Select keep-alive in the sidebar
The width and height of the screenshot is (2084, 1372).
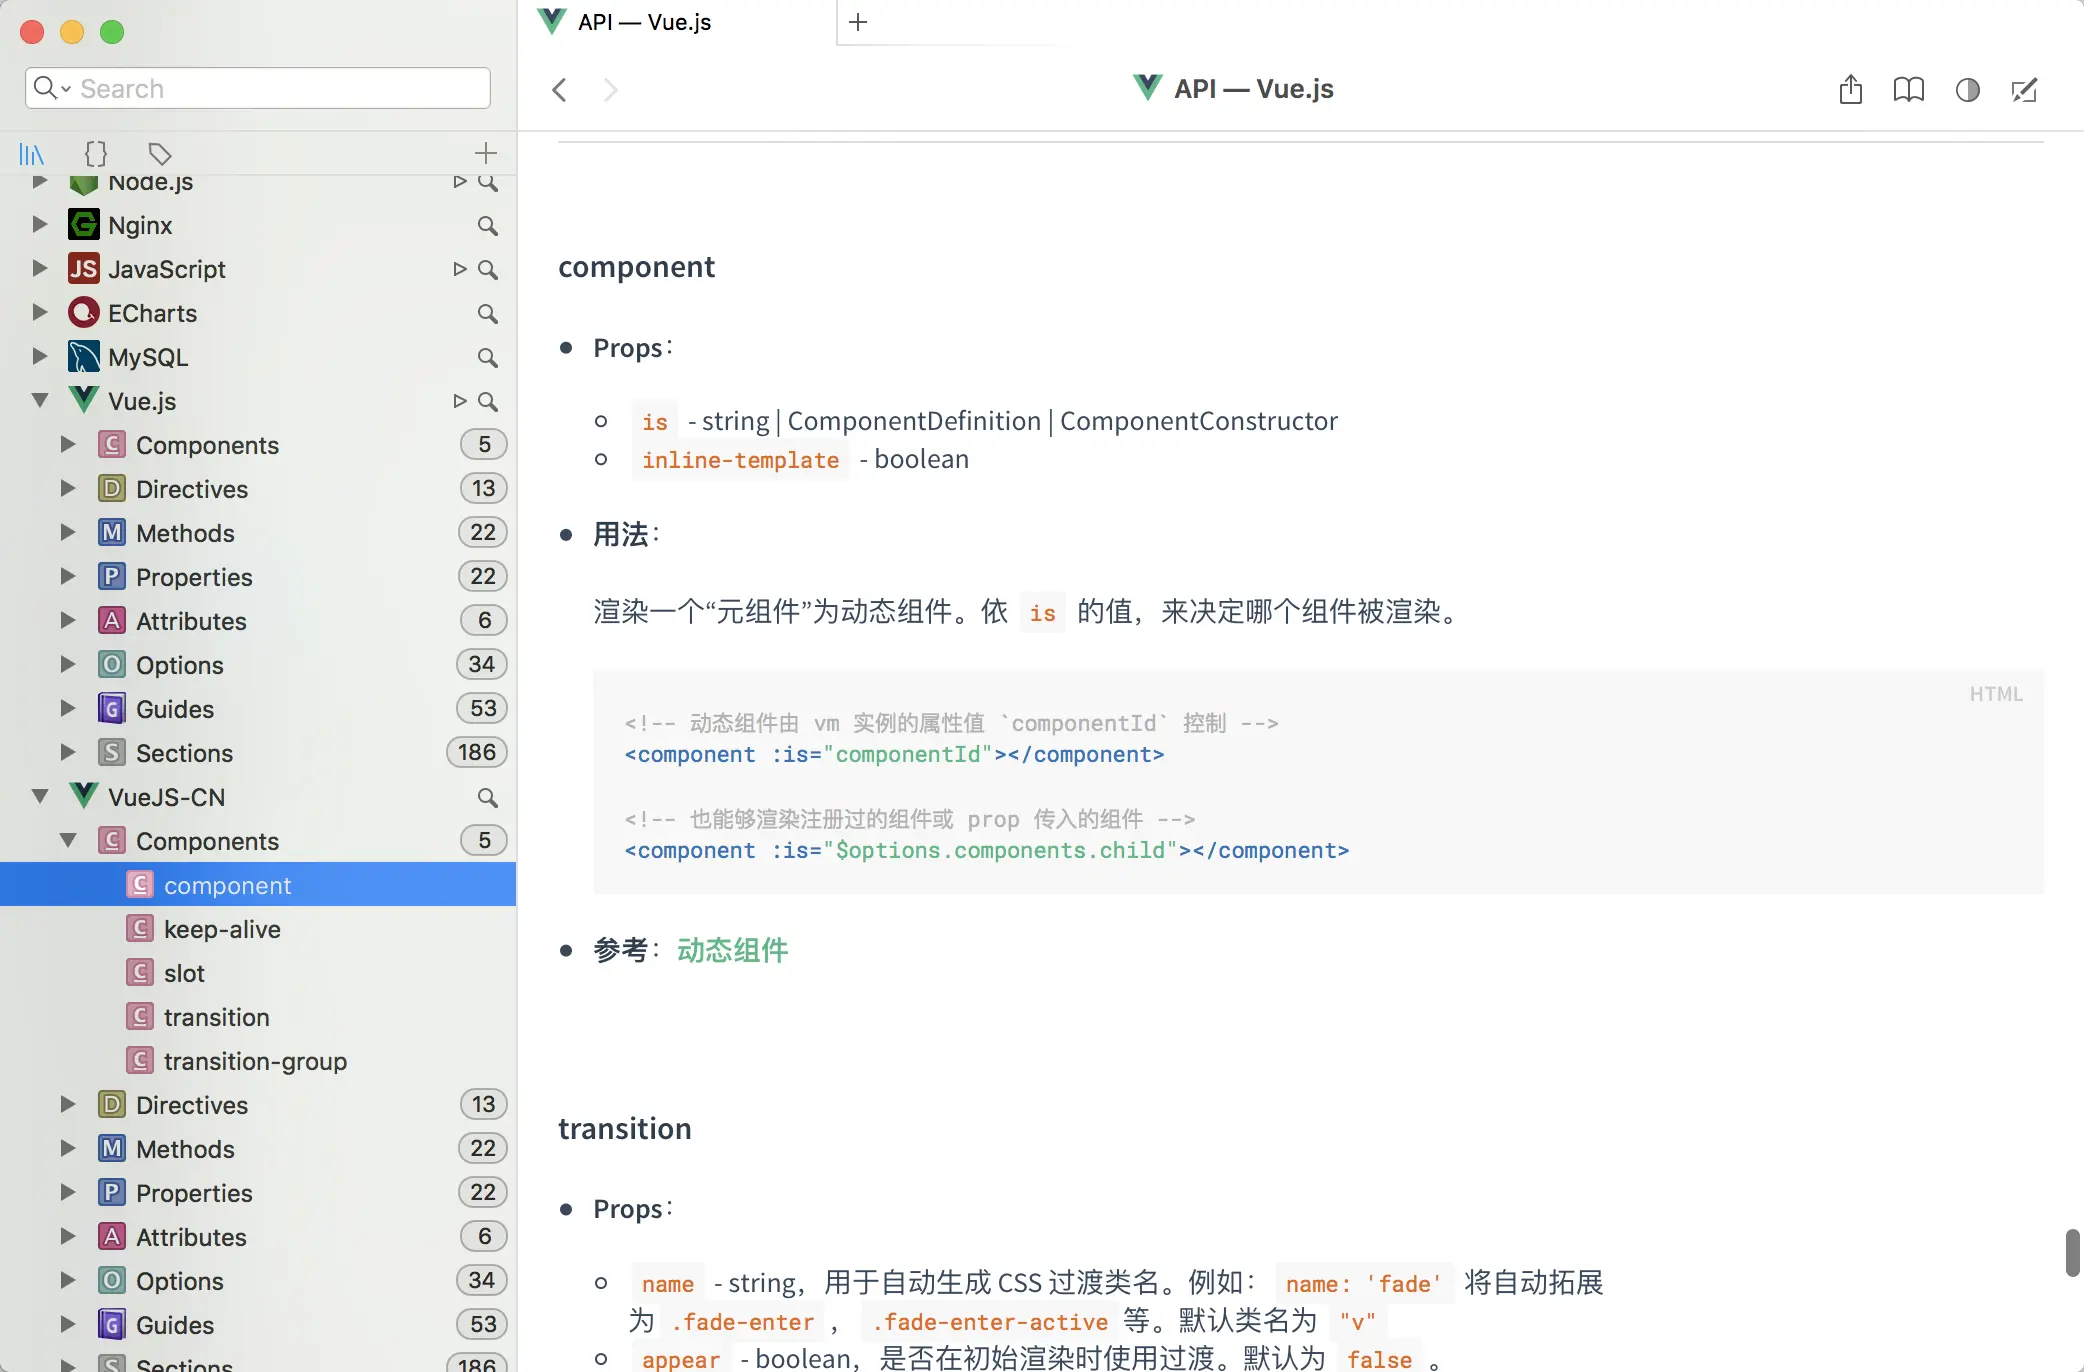(222, 930)
